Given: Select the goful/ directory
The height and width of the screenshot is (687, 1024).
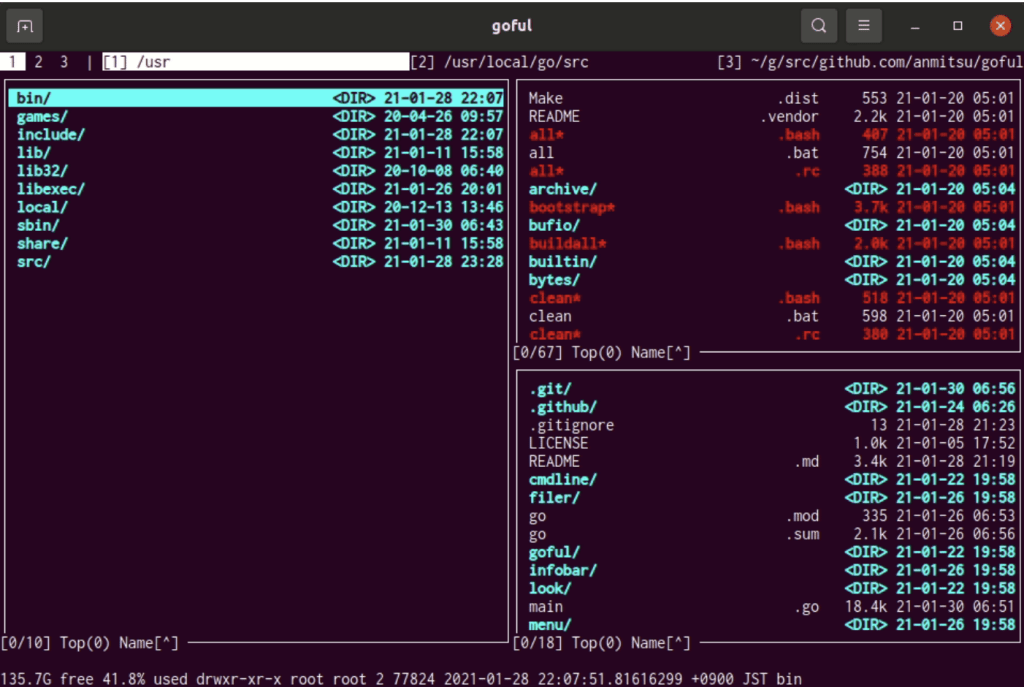Looking at the screenshot, I should click(771, 552).
